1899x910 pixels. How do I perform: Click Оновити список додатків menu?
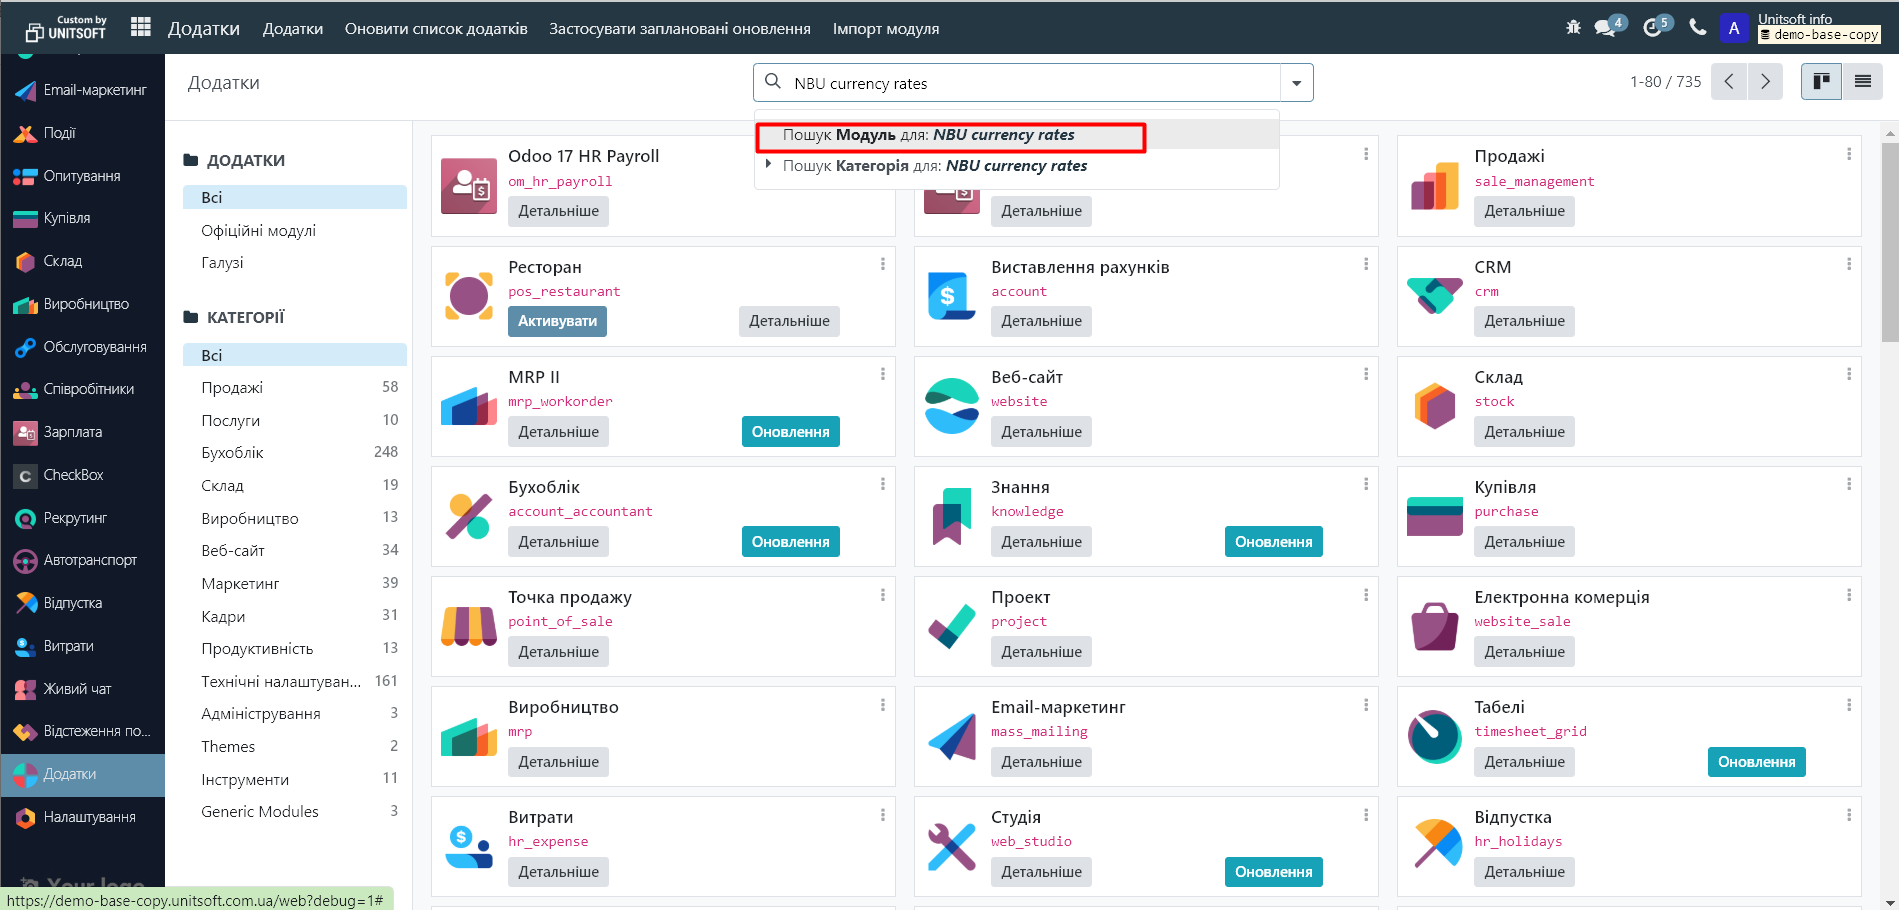[436, 29]
